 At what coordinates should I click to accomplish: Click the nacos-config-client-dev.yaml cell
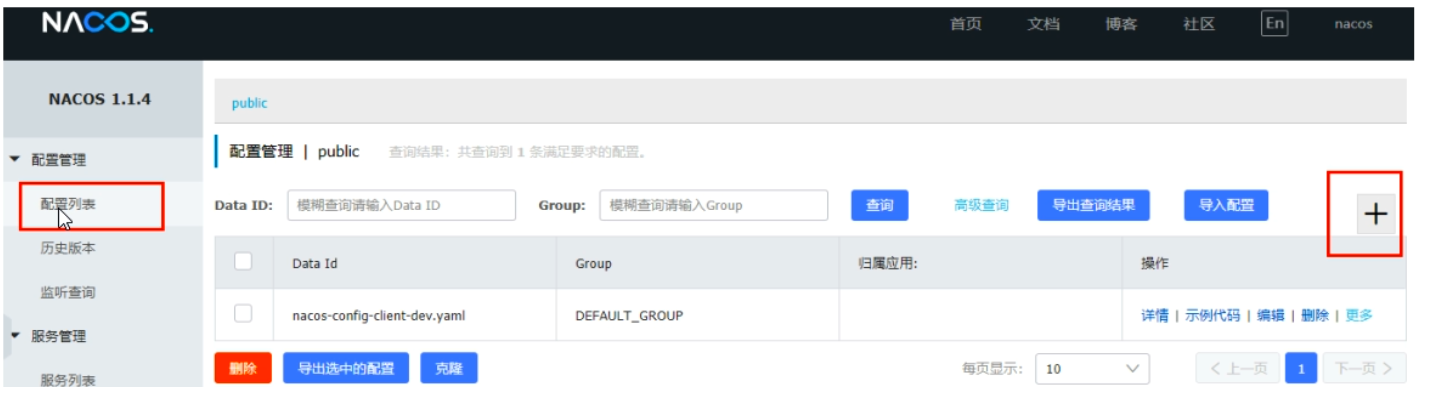point(415,315)
